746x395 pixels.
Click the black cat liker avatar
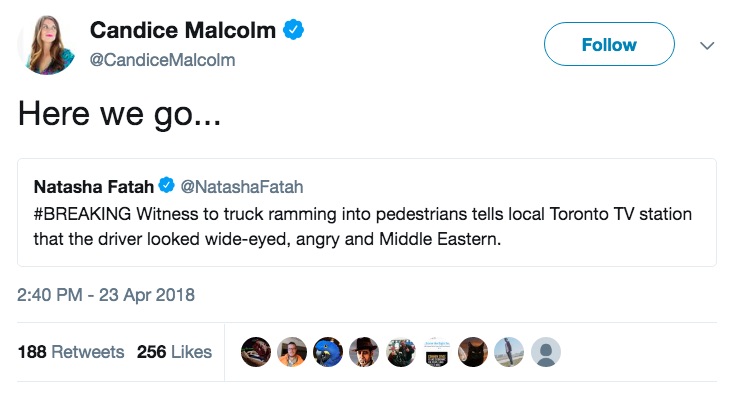pos(473,352)
